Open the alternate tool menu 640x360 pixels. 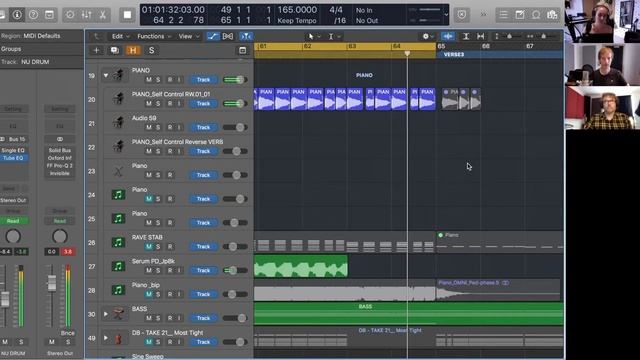[x=334, y=36]
